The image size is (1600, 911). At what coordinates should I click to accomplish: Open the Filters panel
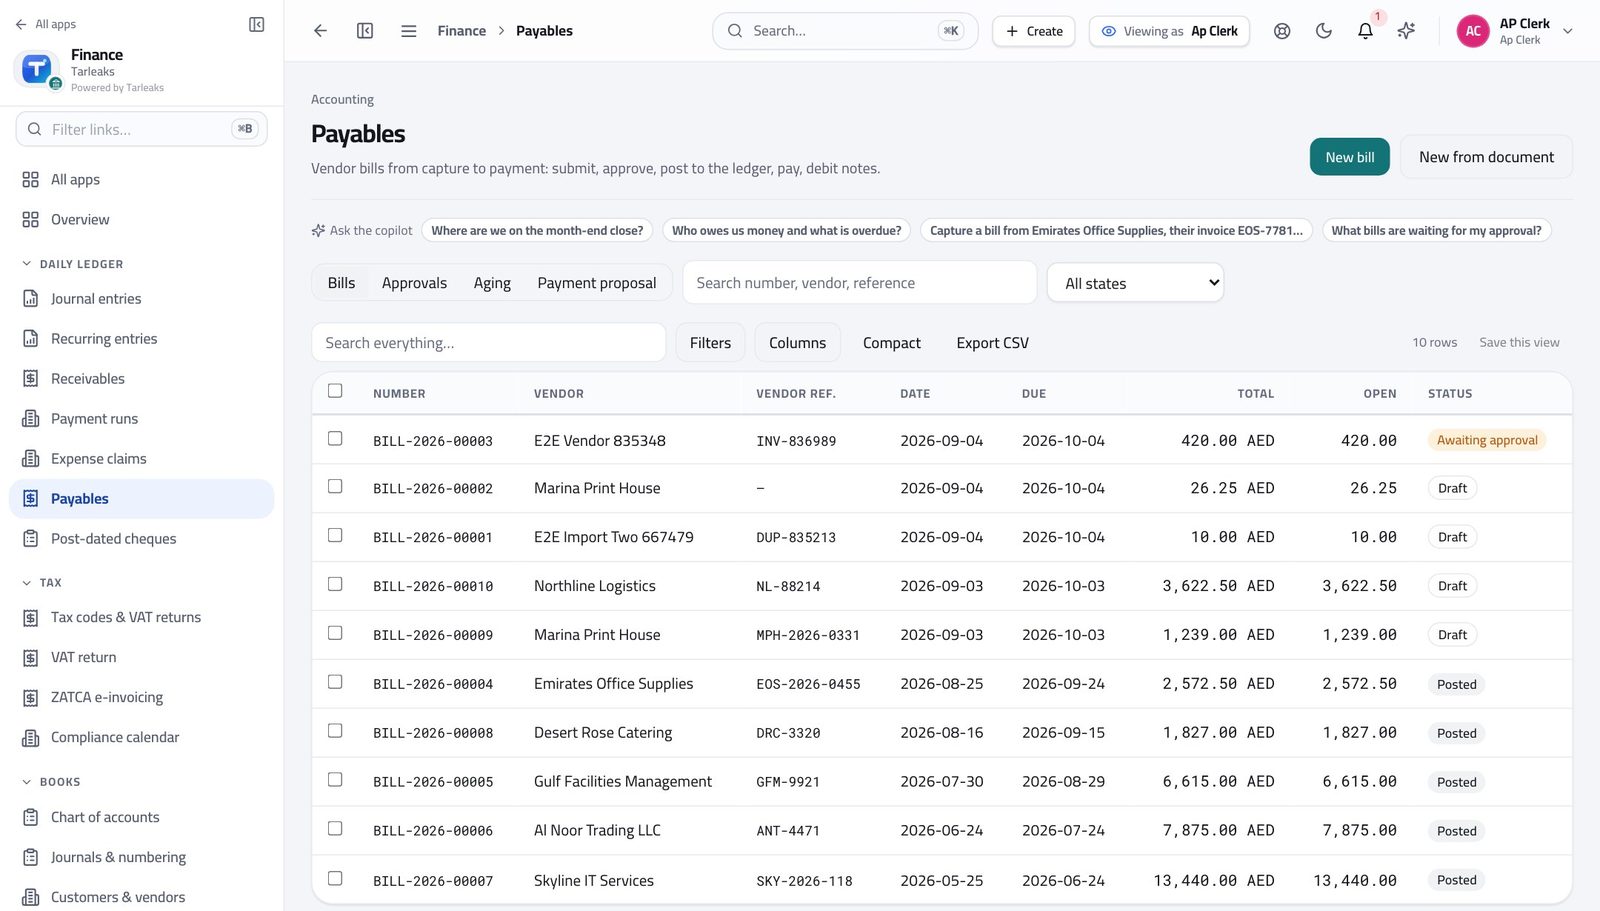coord(710,343)
